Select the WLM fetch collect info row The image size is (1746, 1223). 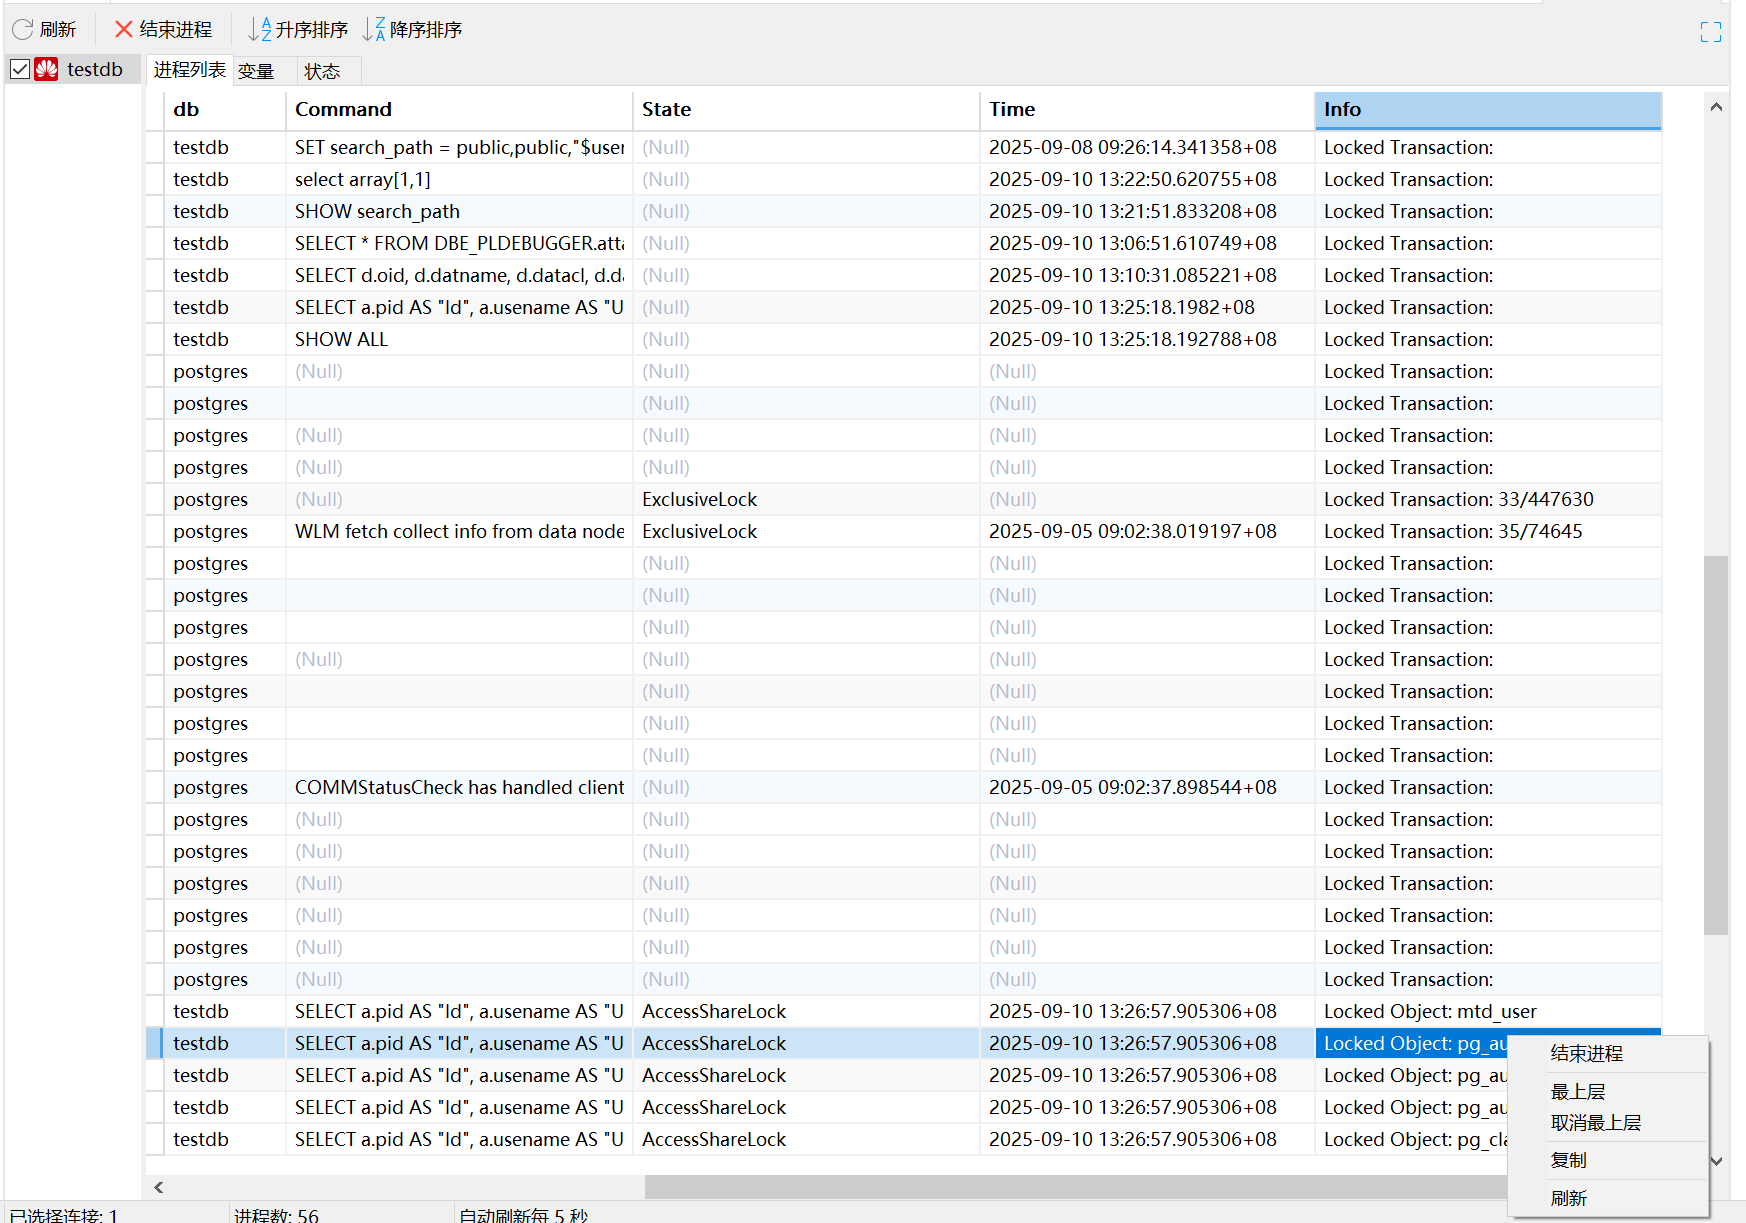459,531
